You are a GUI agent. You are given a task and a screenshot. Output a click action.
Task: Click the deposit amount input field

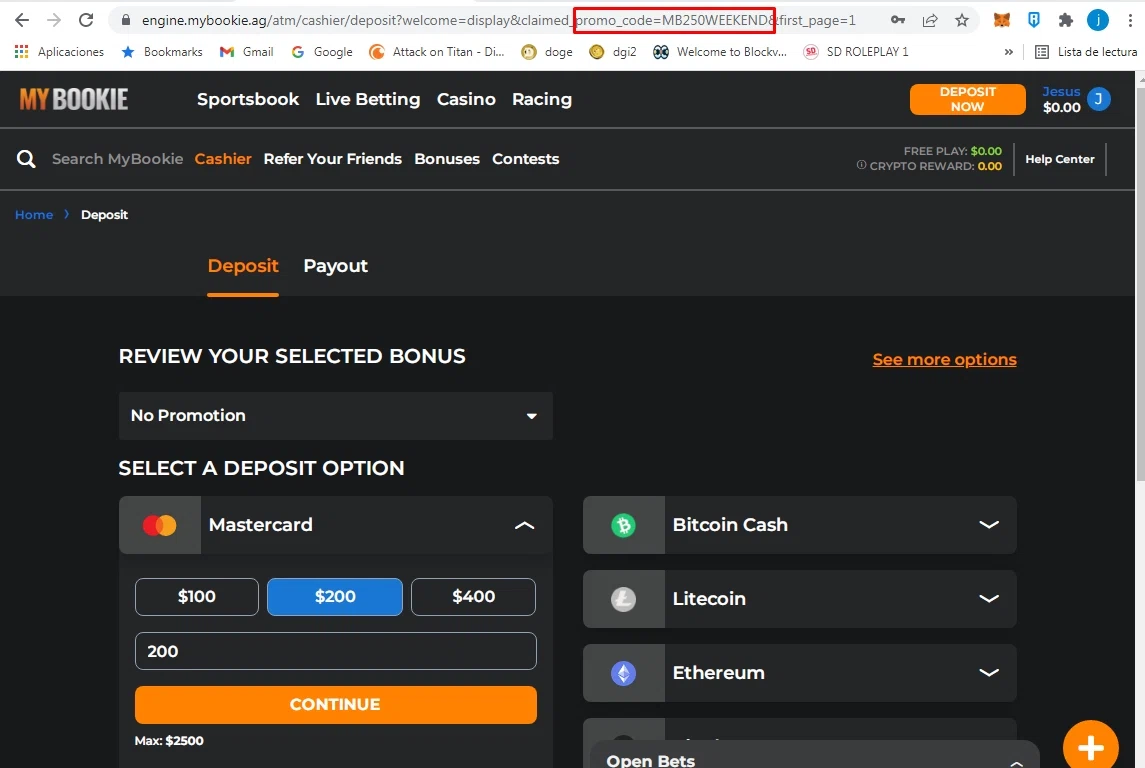point(336,651)
